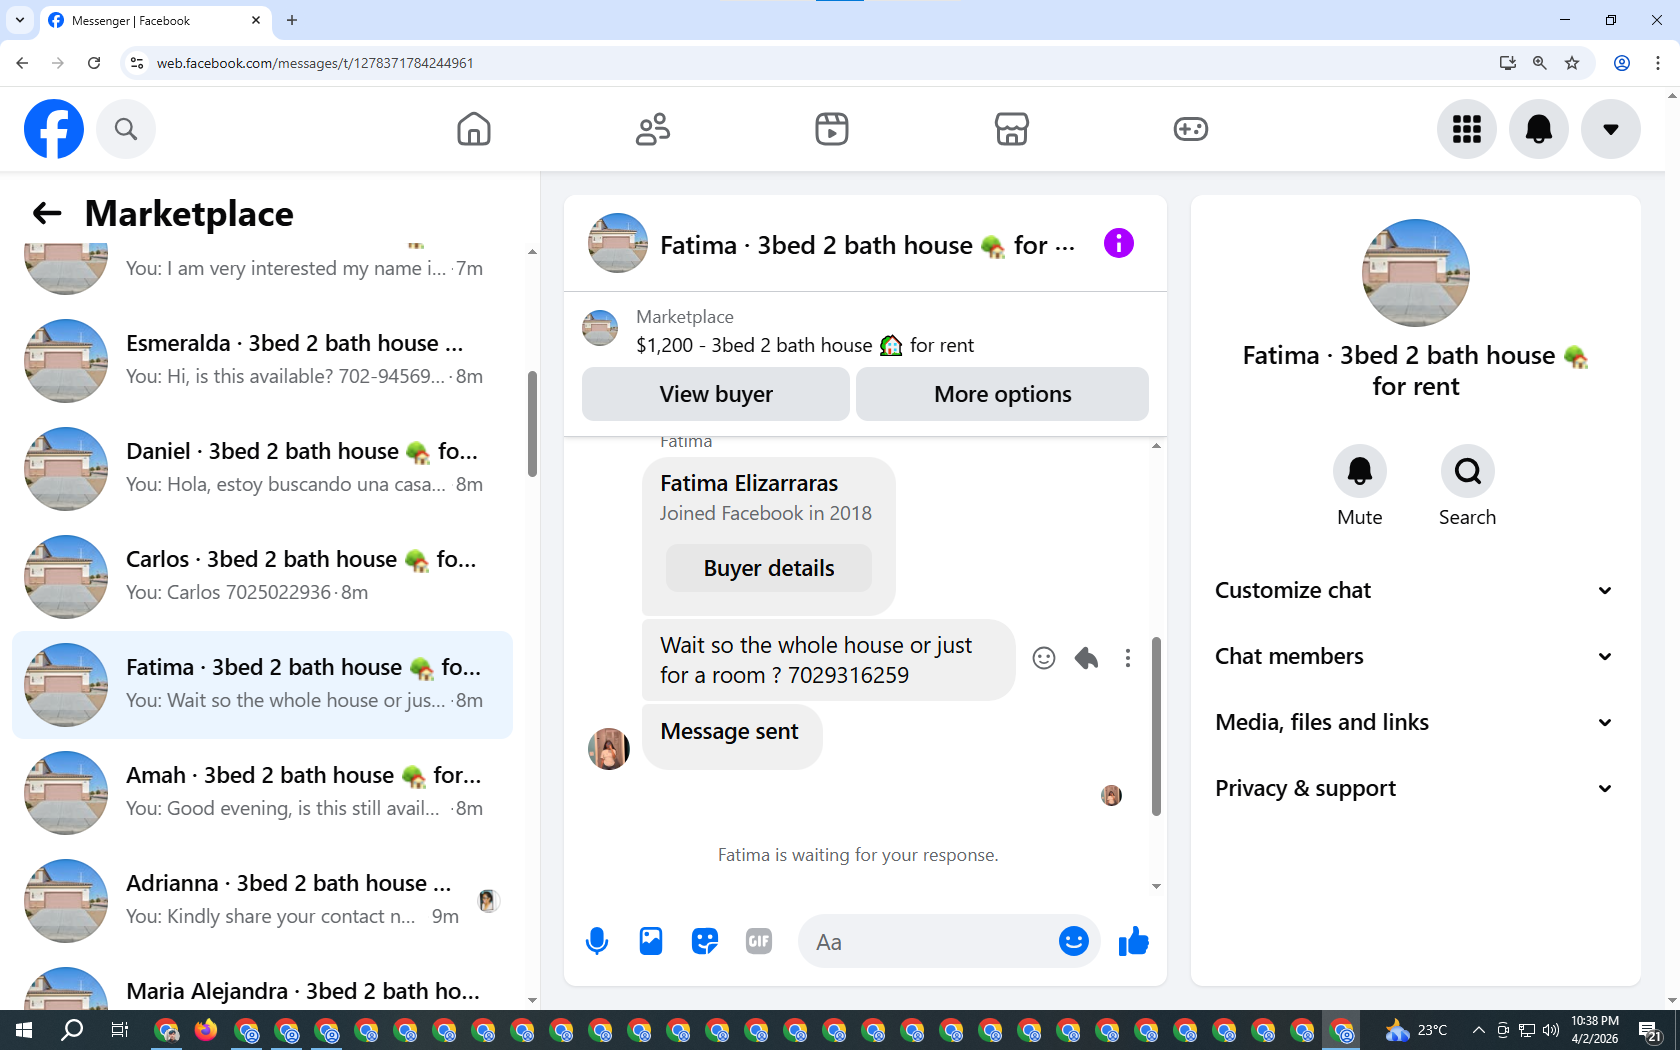Open Maria Alejandra's conversation

[x=263, y=985]
